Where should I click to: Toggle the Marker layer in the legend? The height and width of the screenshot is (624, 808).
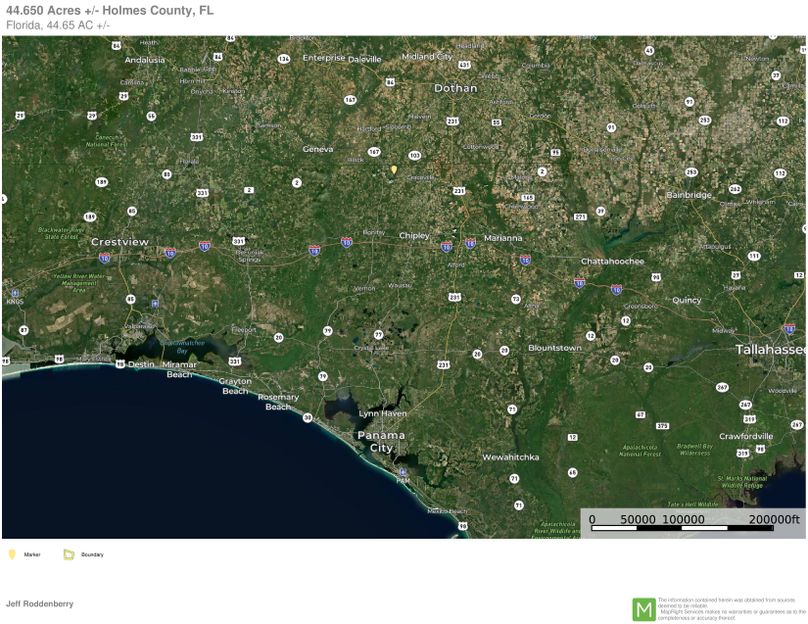(x=33, y=554)
